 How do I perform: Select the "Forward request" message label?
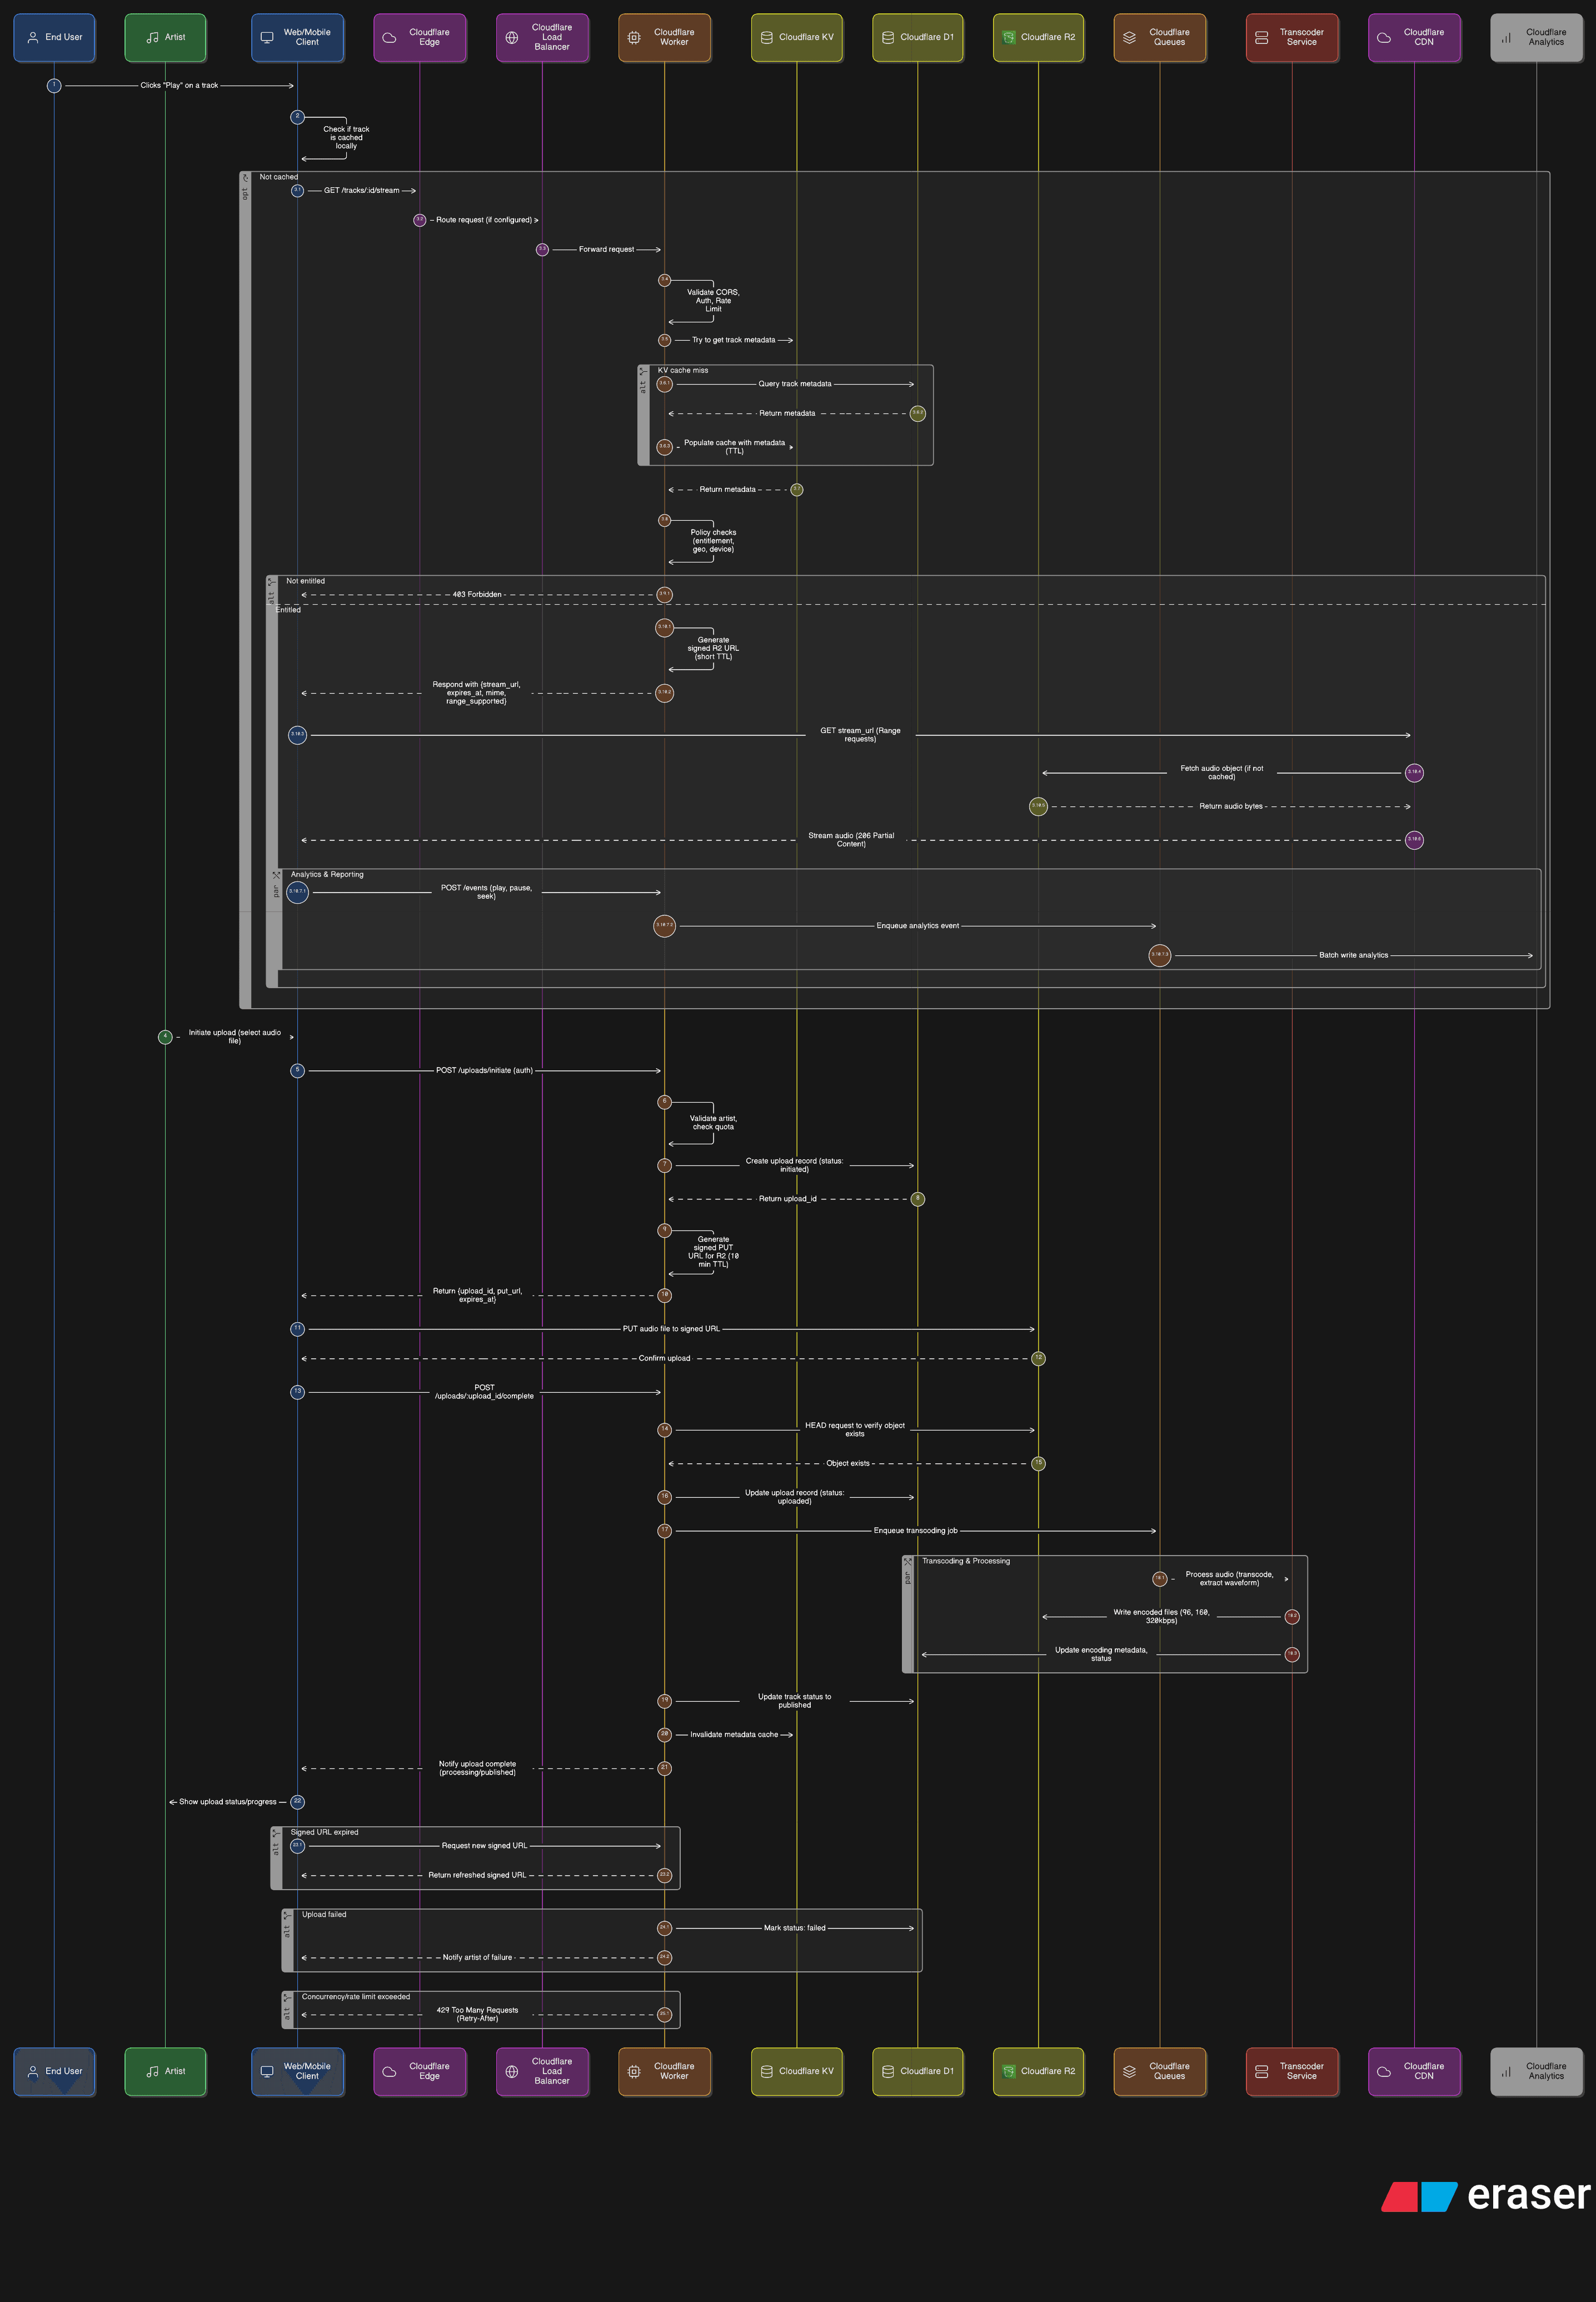(x=606, y=249)
